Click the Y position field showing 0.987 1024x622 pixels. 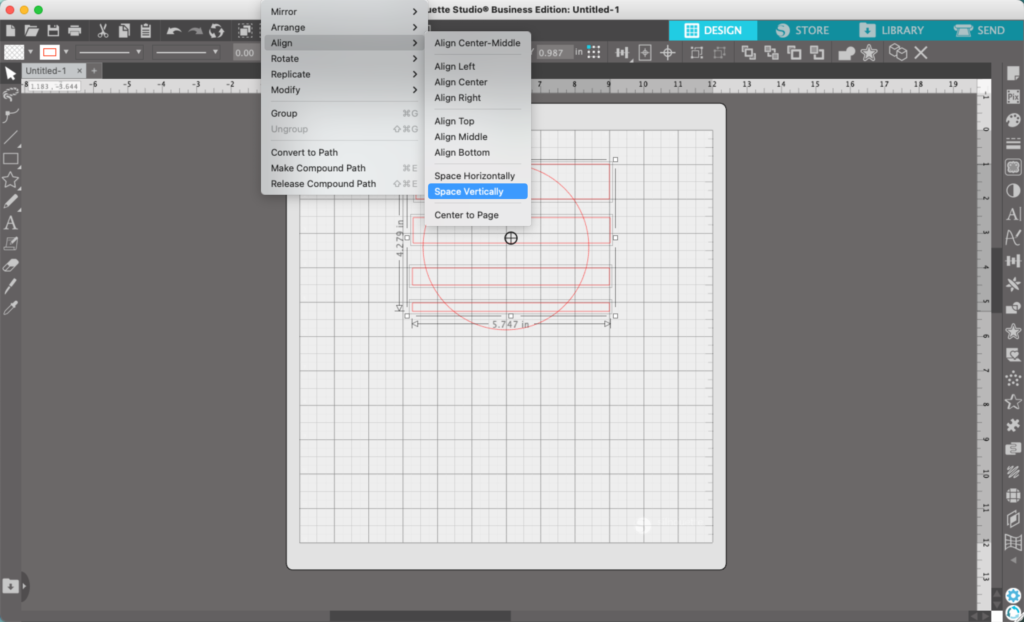tap(554, 53)
